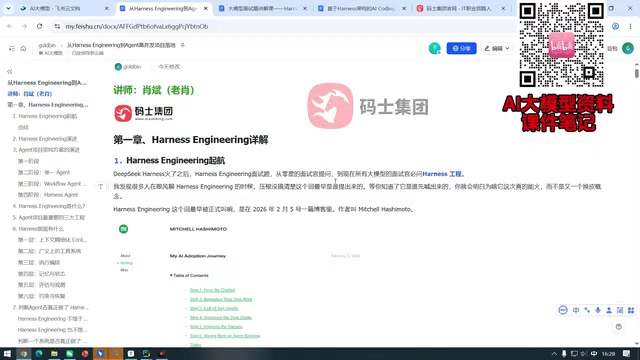Open Windows Start menu
640x360 pixels.
[x=7, y=353]
